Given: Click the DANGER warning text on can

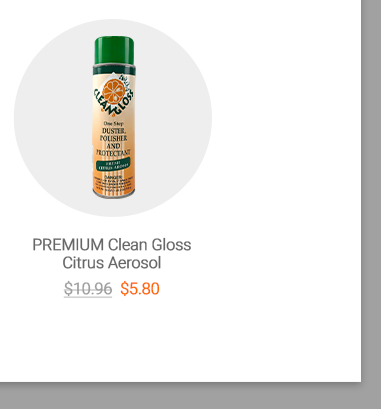Looking at the screenshot, I should coord(113,177).
